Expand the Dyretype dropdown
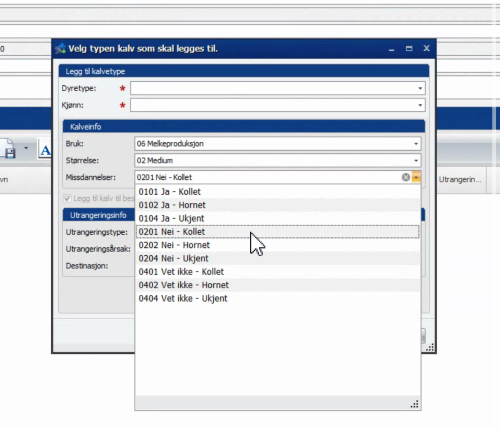The width and height of the screenshot is (500, 428). (x=420, y=88)
